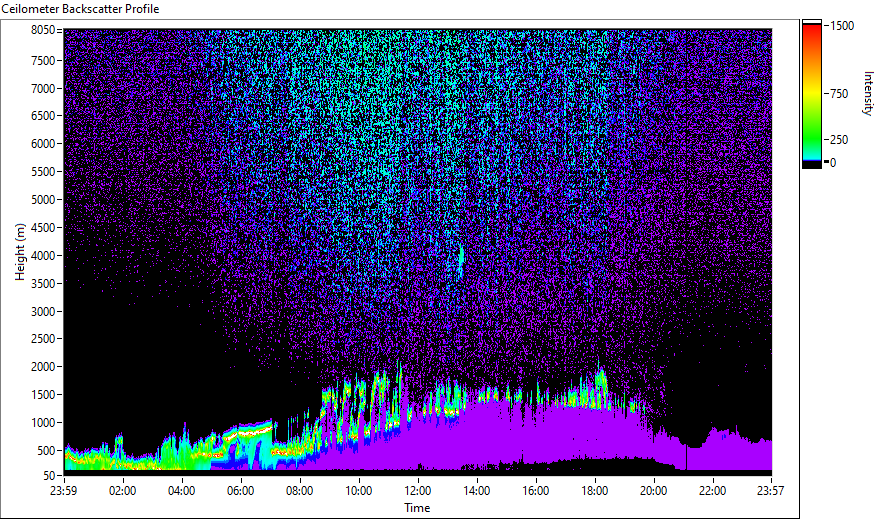Viewport: 878px width, 519px height.
Task: Click the 06:00 time axis label
Action: (241, 491)
